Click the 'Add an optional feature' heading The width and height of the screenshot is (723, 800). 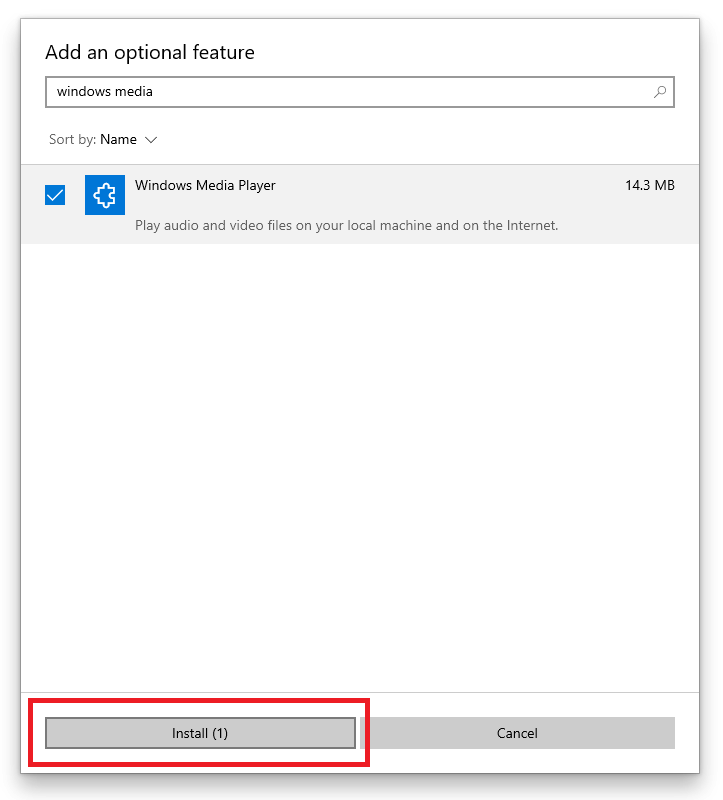click(x=149, y=53)
